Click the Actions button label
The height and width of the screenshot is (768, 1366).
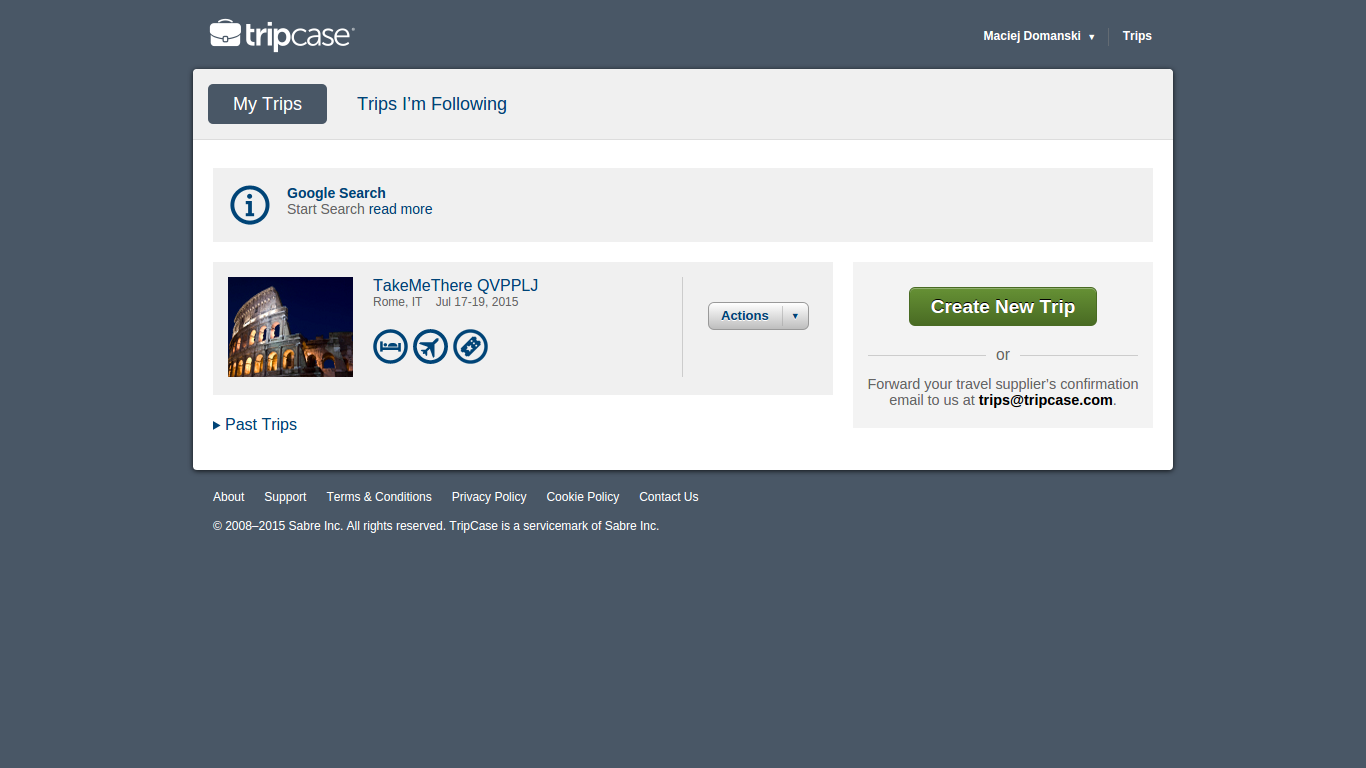tap(745, 316)
